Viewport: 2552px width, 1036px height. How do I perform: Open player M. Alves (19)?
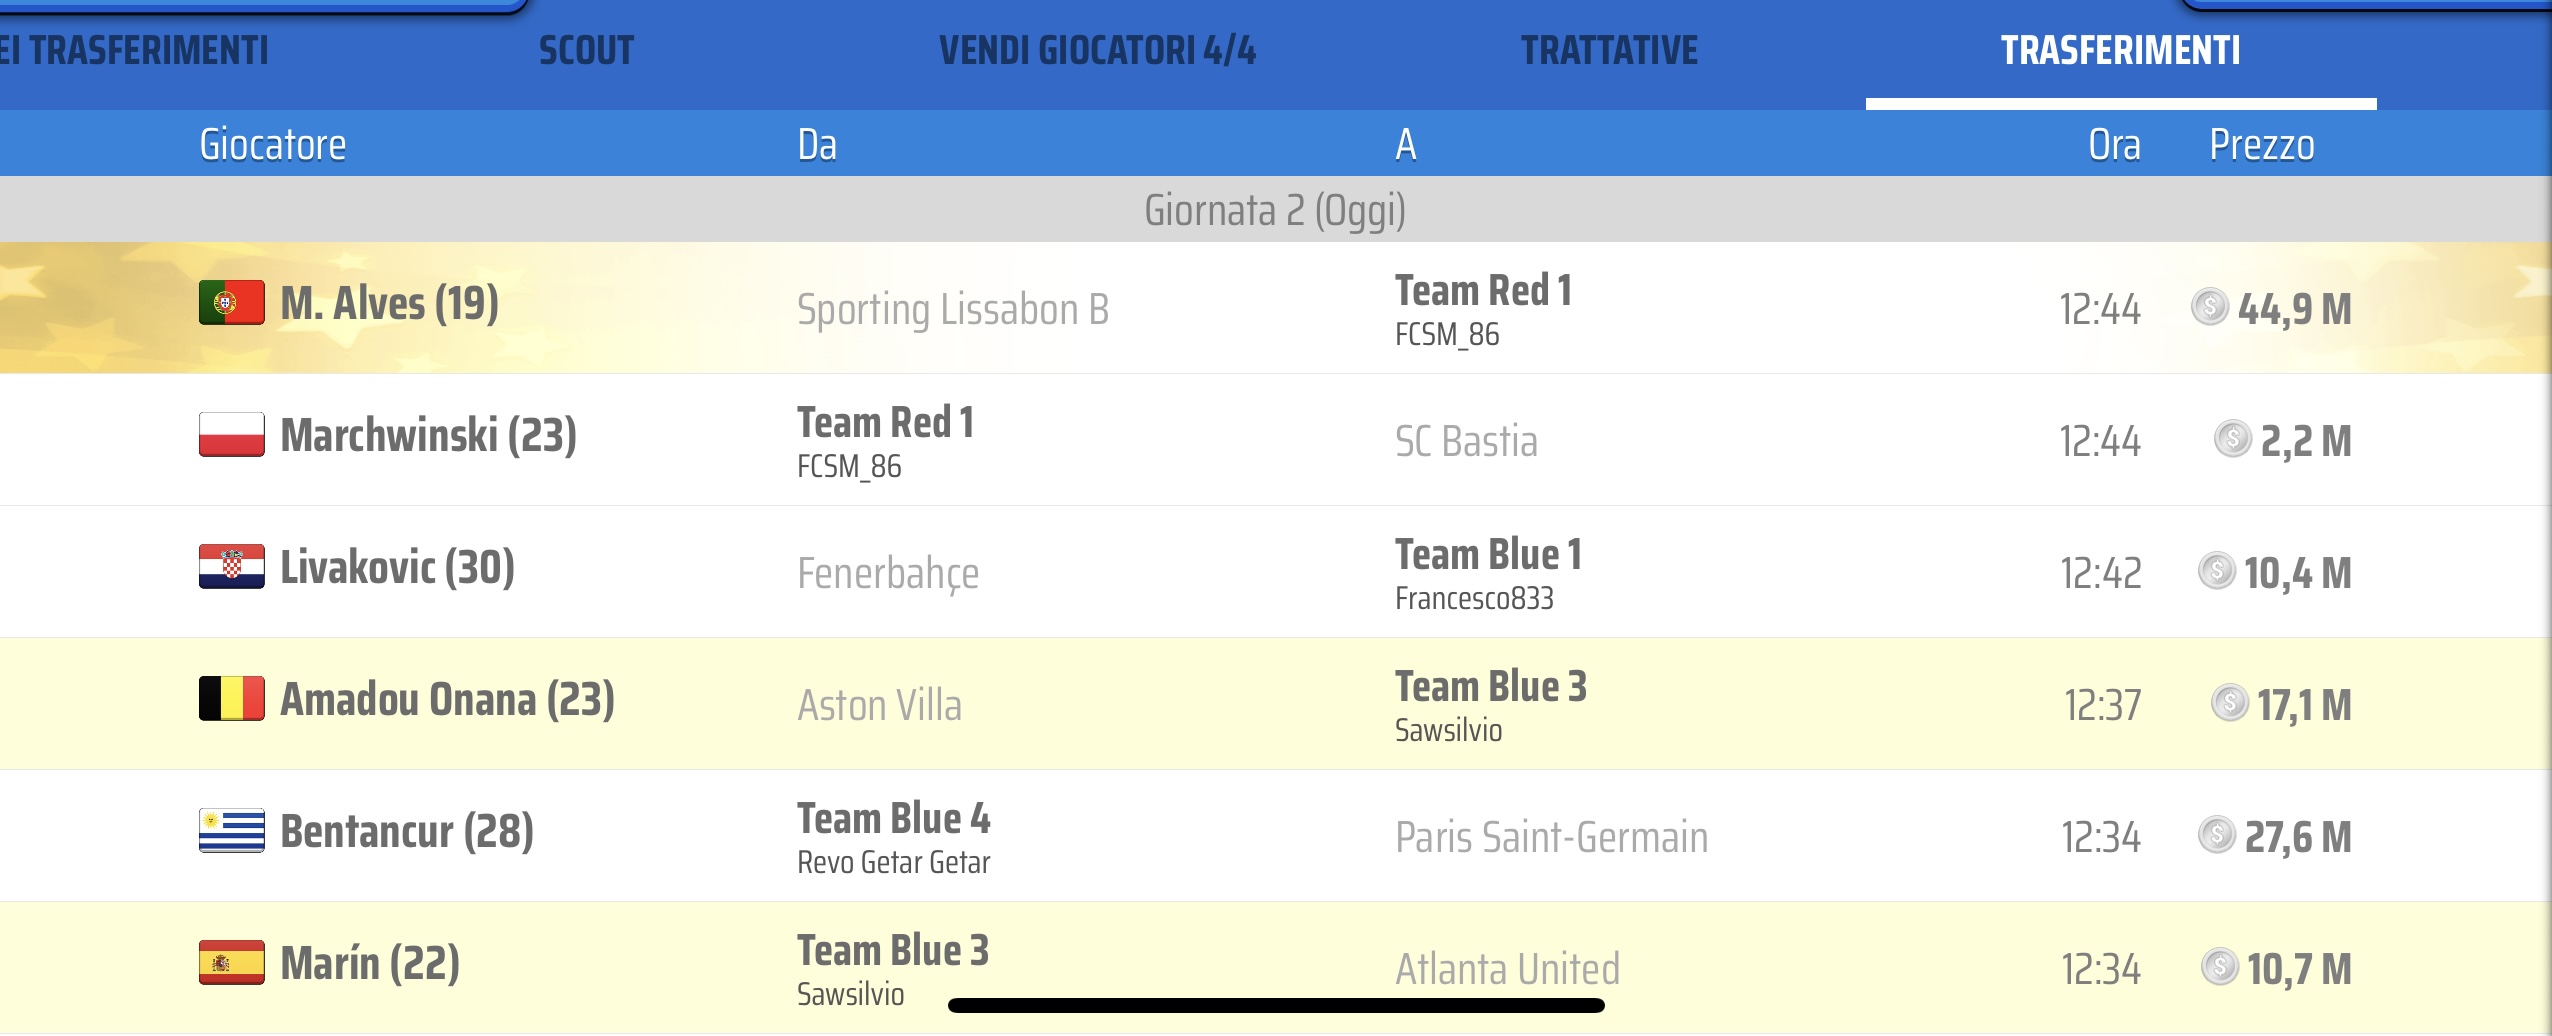(x=389, y=304)
